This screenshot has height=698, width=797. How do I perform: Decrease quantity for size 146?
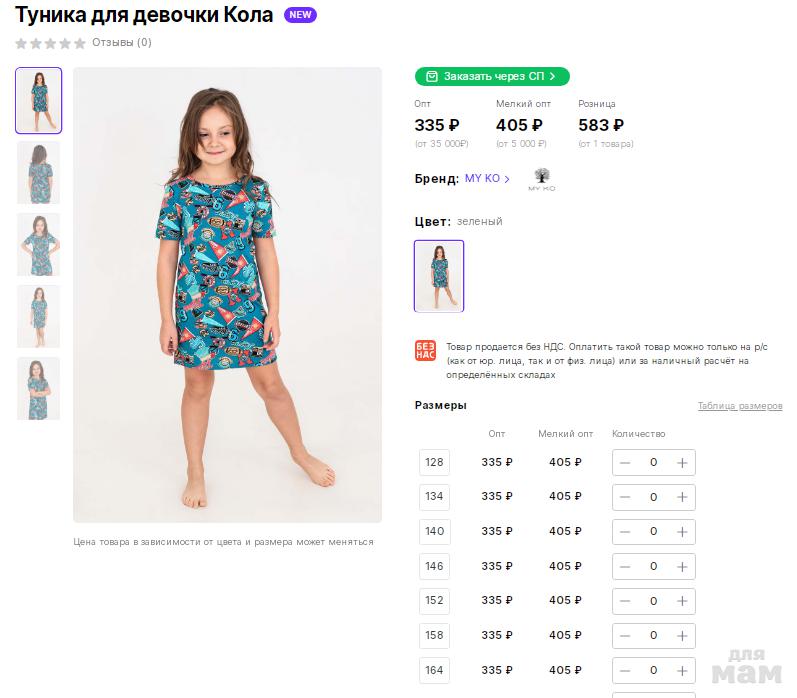tap(625, 567)
